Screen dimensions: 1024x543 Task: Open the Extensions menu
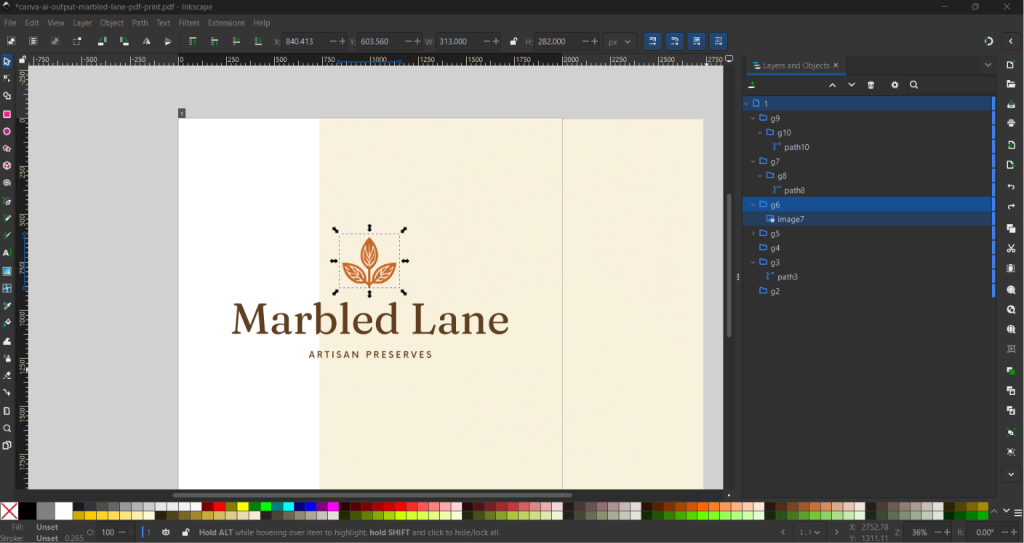226,23
